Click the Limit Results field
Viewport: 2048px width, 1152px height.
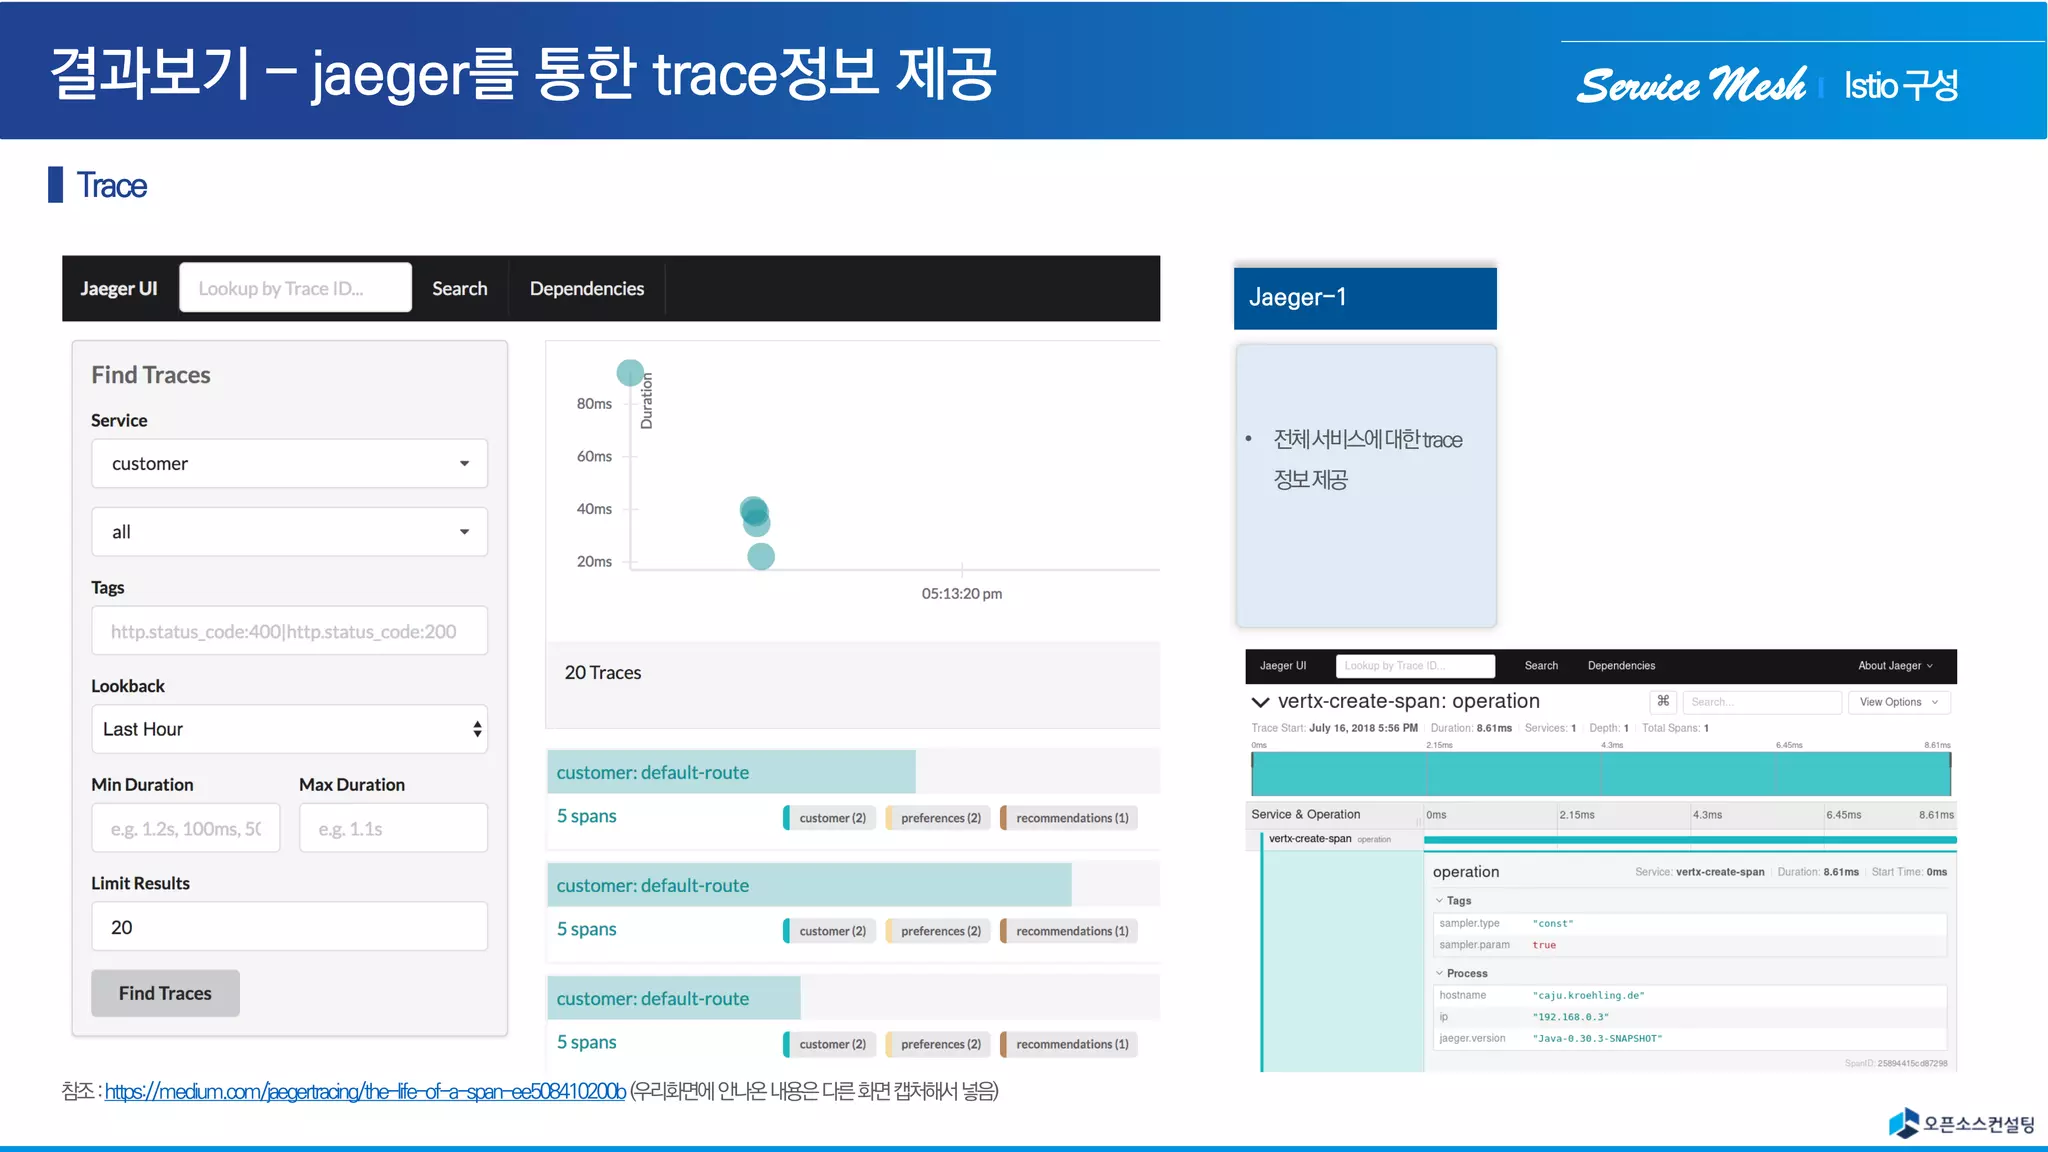click(289, 927)
